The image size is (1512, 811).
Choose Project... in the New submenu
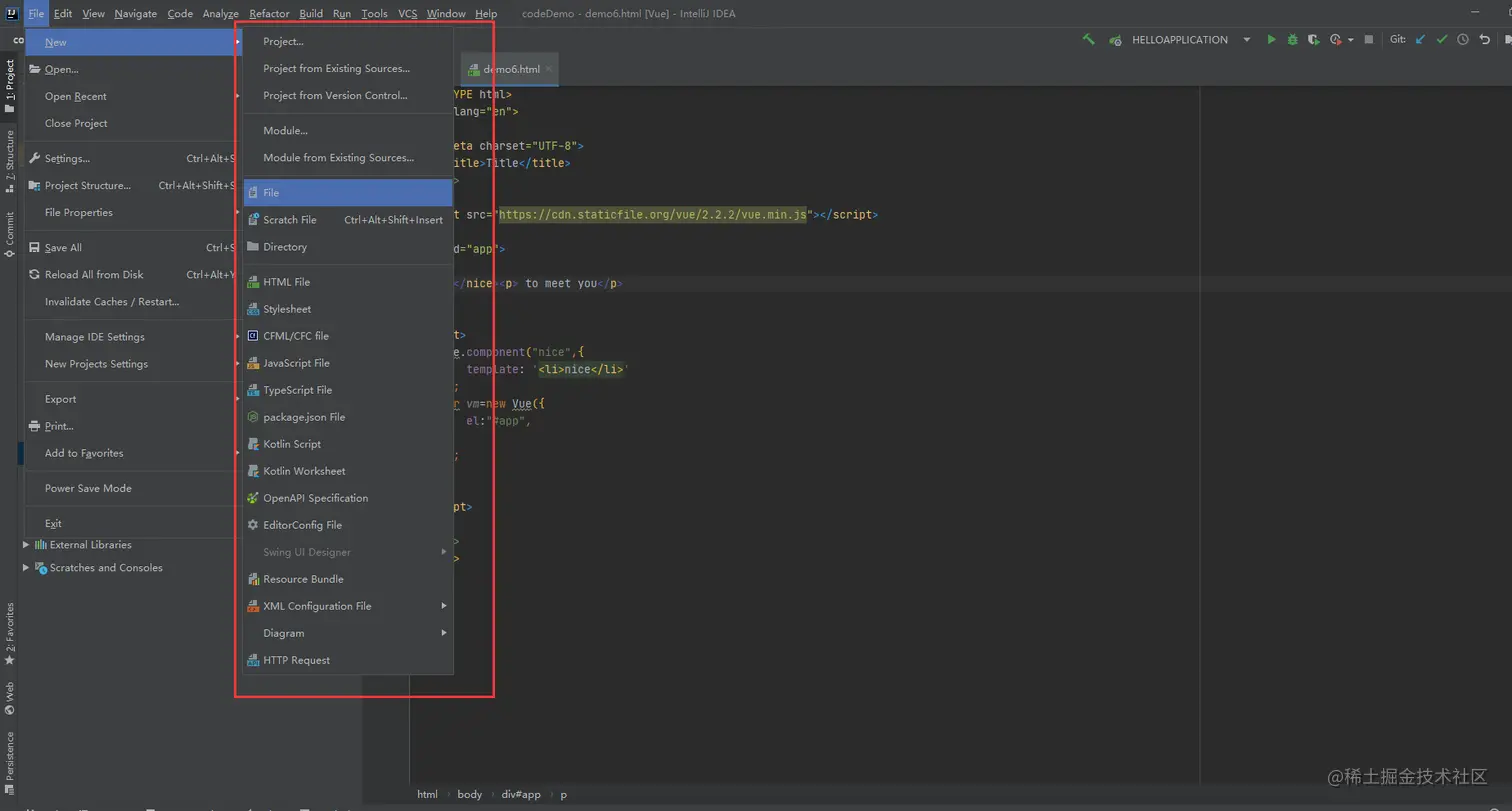click(x=348, y=42)
